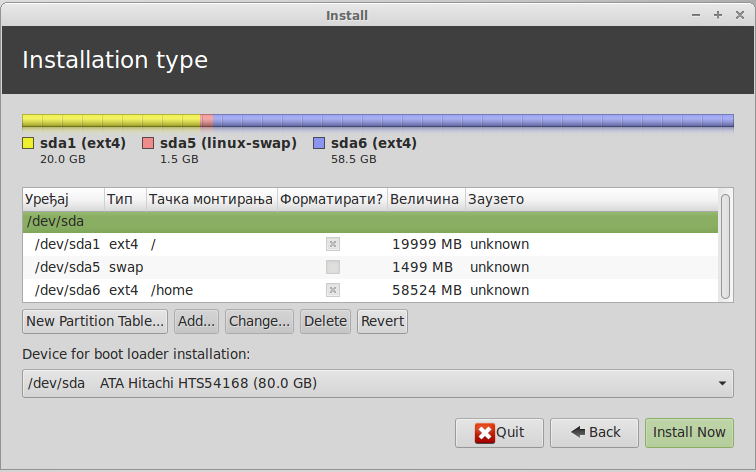Select the /dev/sda6 /home partition row

coord(200,290)
